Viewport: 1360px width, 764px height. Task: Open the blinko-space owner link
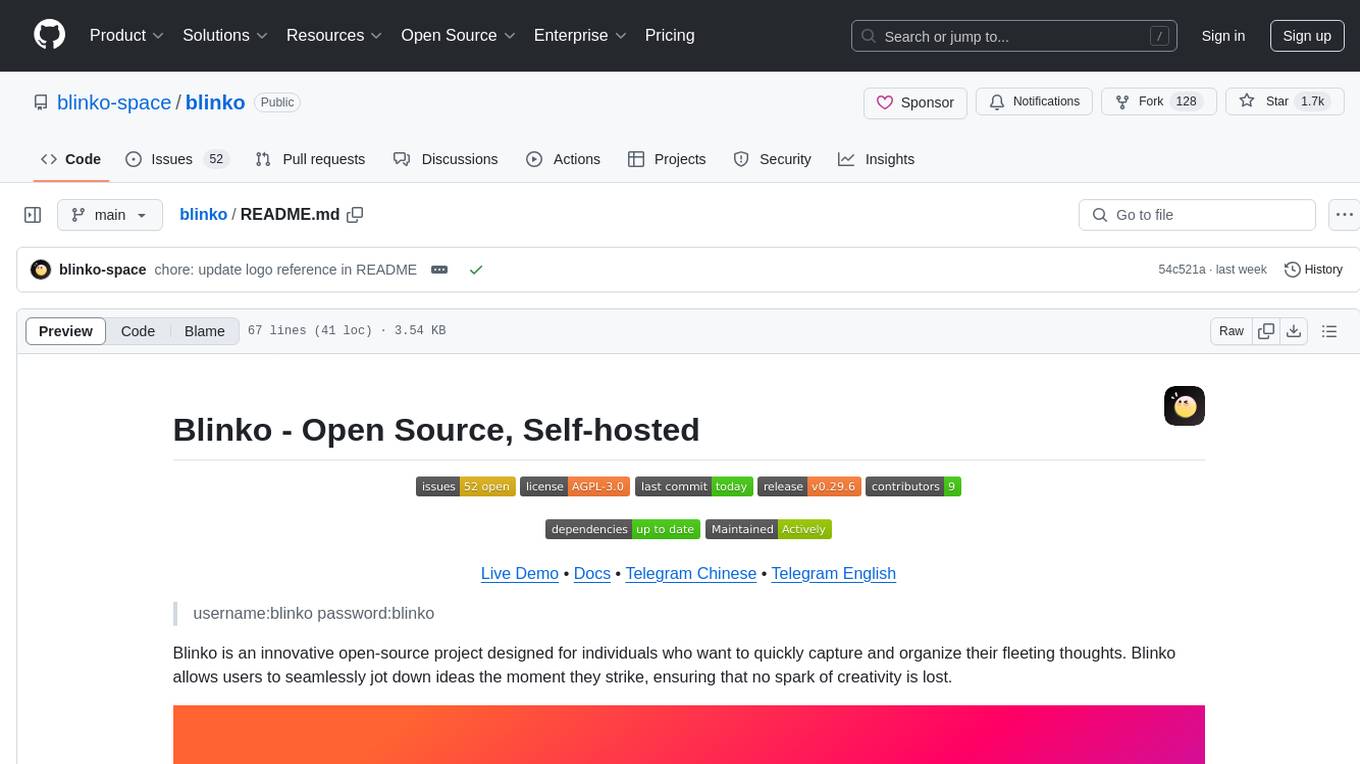(x=114, y=102)
